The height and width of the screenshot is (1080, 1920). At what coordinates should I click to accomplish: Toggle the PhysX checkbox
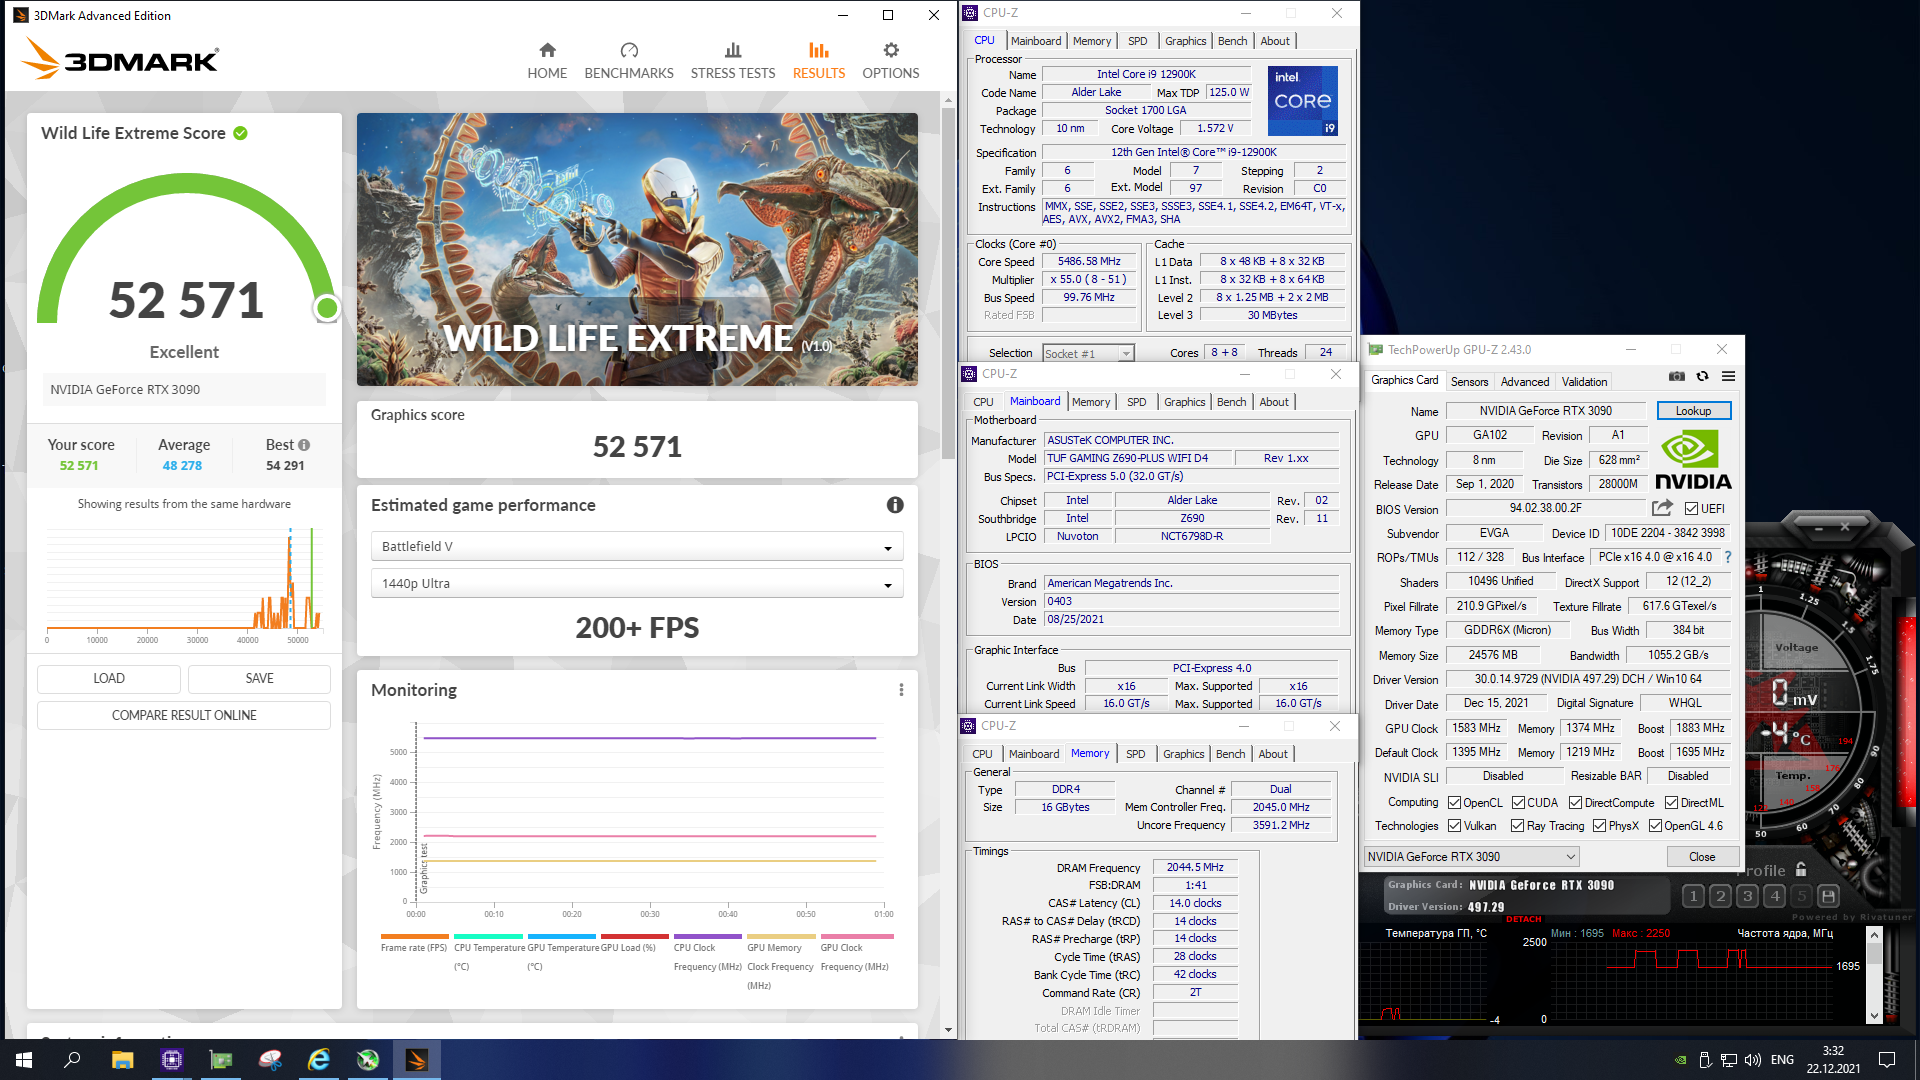(1599, 826)
